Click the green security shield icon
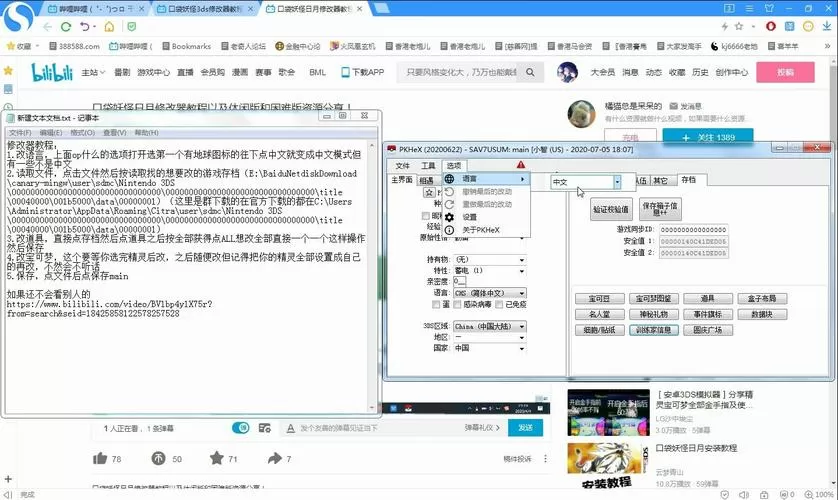This screenshot has height=500, width=838. point(131,27)
